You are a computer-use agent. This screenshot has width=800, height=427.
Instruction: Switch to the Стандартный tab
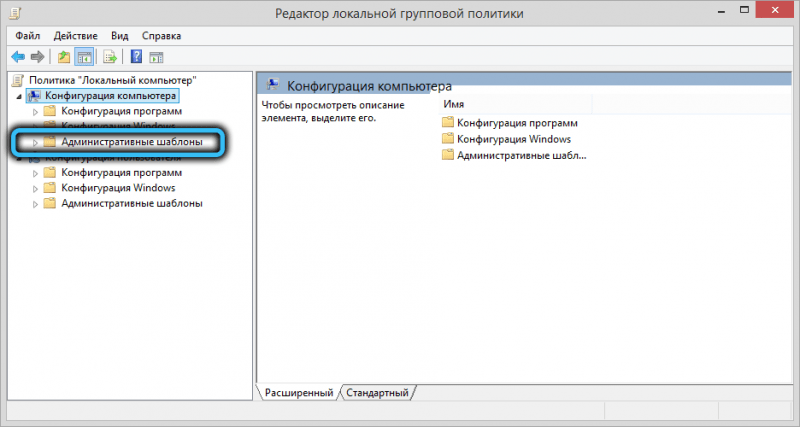377,392
